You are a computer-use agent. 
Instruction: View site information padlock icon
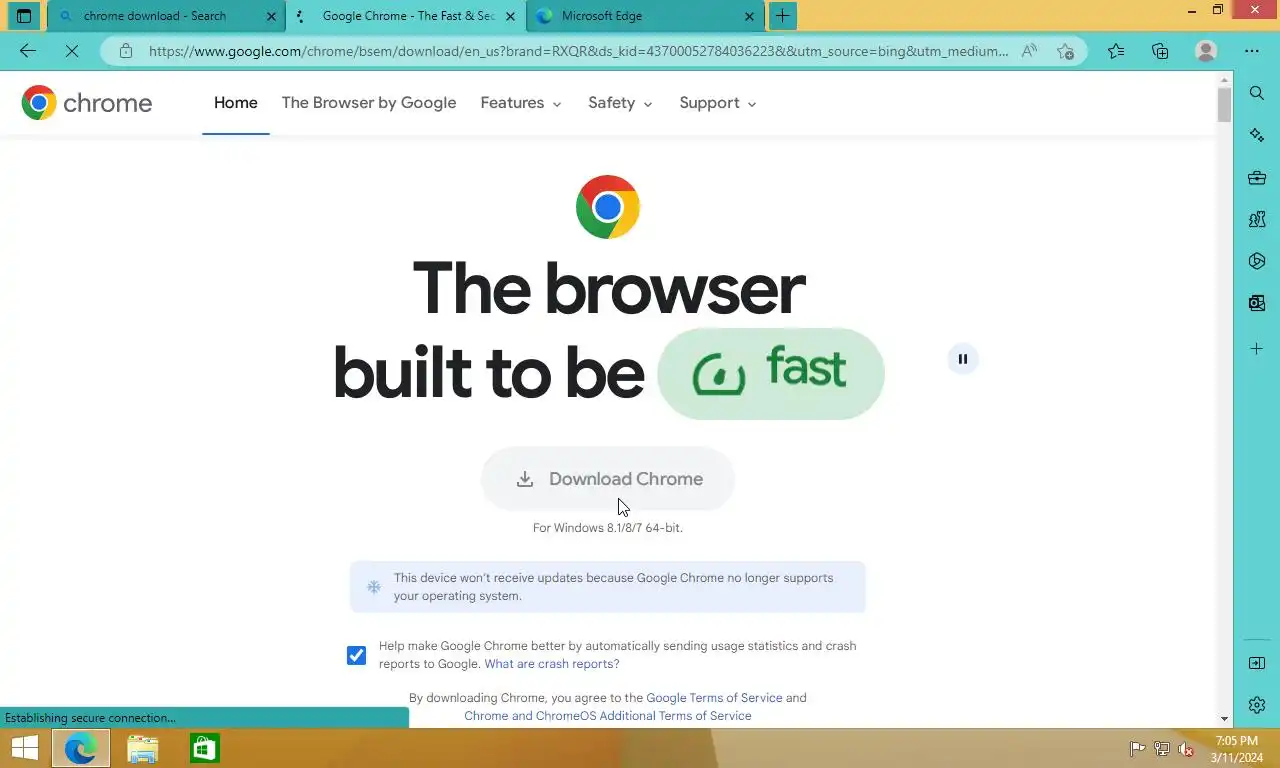125,51
